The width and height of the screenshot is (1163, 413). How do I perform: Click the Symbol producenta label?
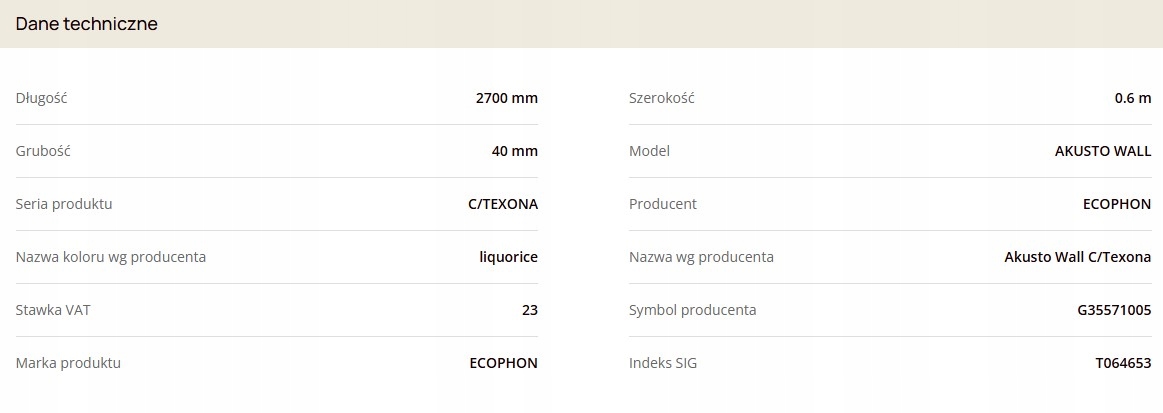(692, 310)
